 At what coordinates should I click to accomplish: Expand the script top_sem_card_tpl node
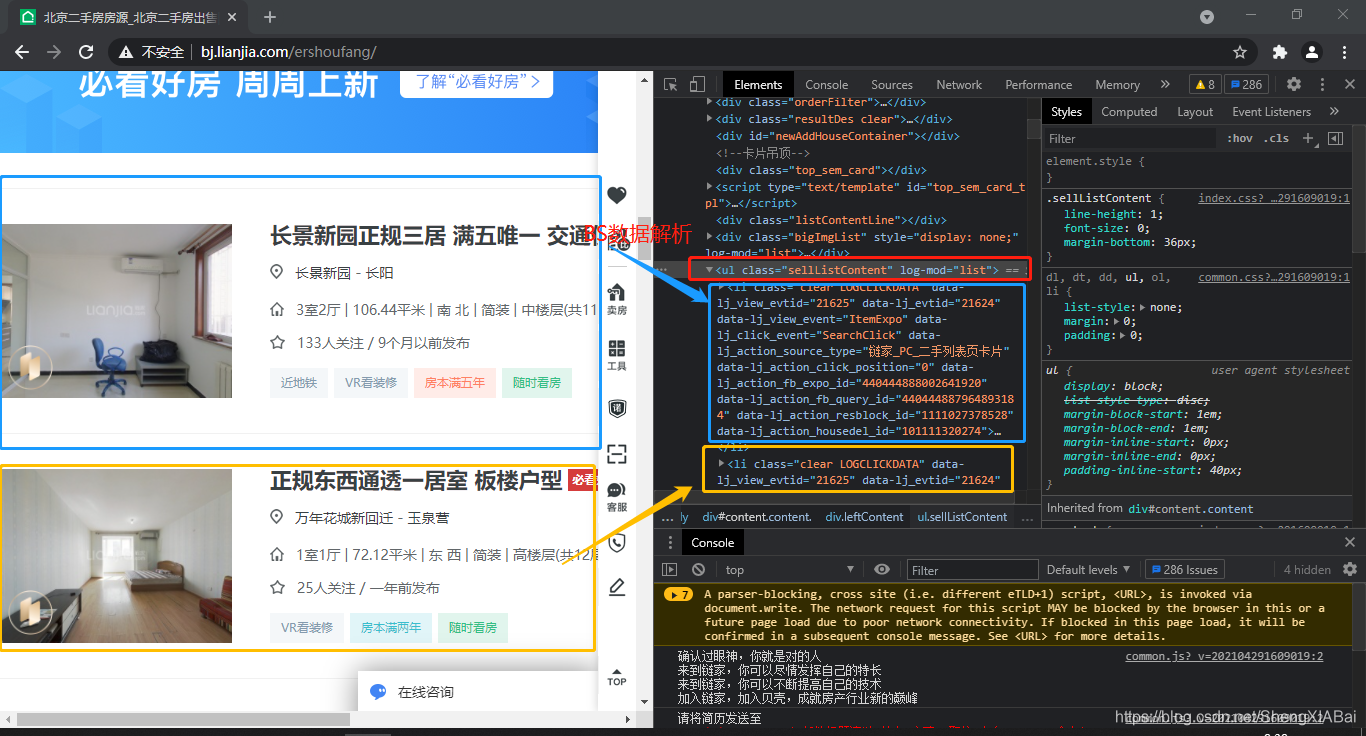(x=710, y=187)
